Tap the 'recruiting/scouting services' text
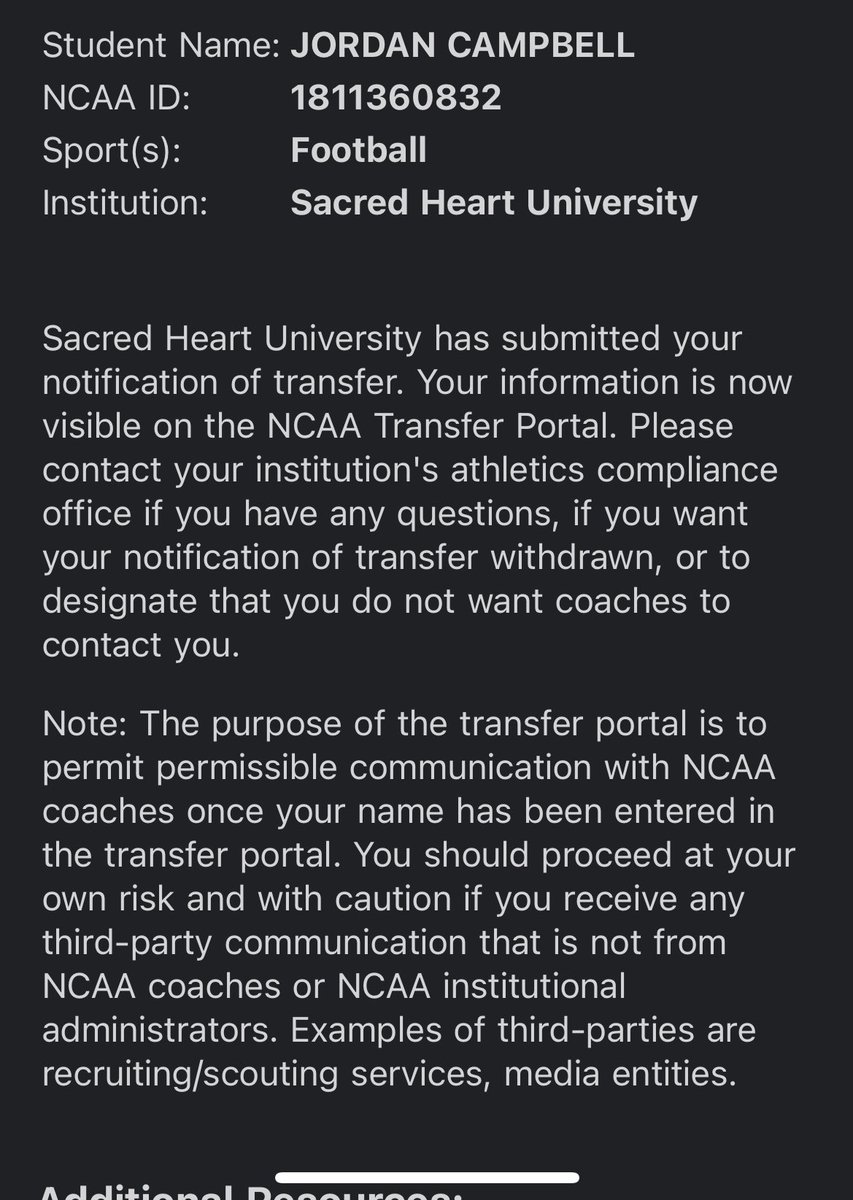This screenshot has height=1200, width=853. pyautogui.click(x=268, y=1074)
